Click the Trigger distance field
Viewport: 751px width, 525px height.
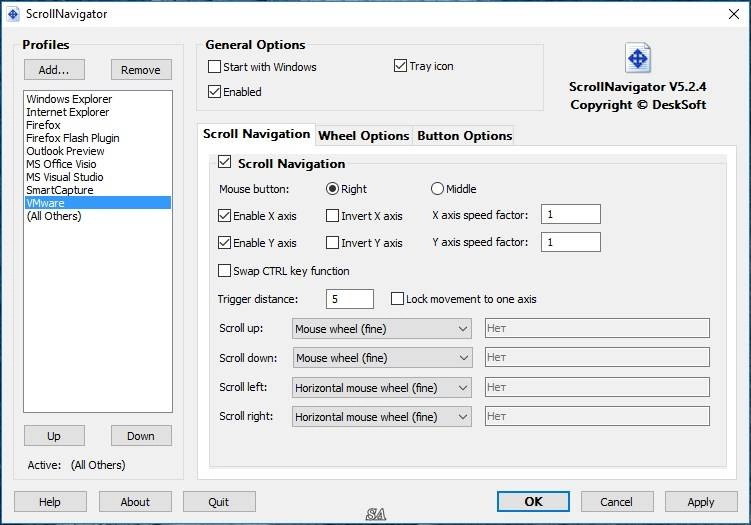[x=350, y=299]
